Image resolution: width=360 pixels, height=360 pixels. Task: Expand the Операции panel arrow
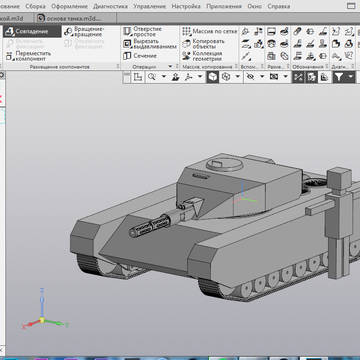click(170, 67)
